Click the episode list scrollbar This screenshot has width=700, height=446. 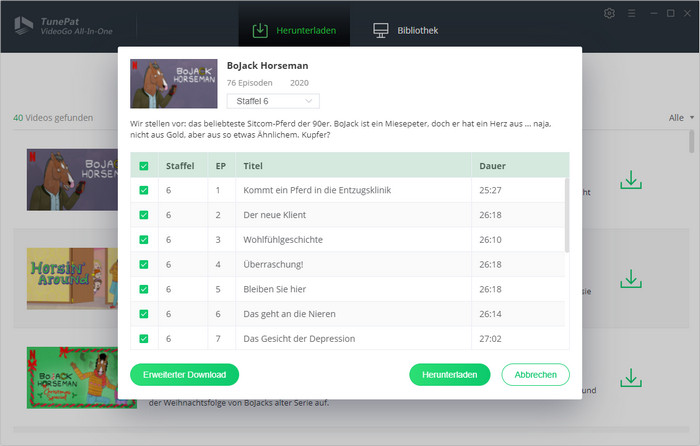[567, 215]
